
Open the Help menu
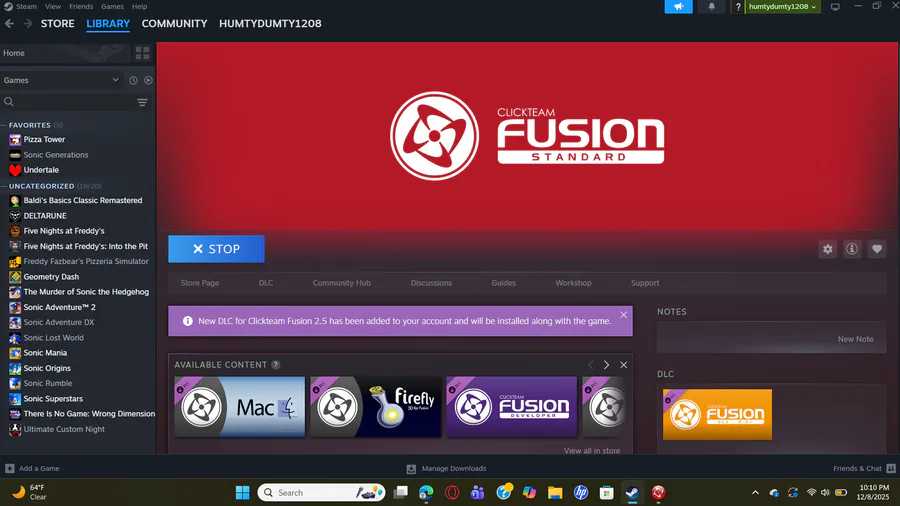(139, 6)
